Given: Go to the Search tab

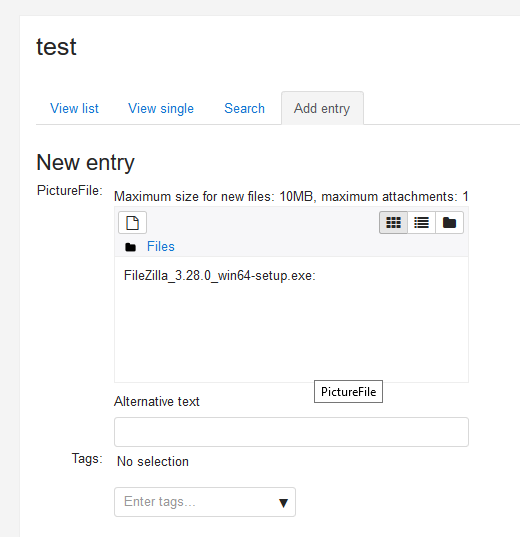Looking at the screenshot, I should (245, 109).
